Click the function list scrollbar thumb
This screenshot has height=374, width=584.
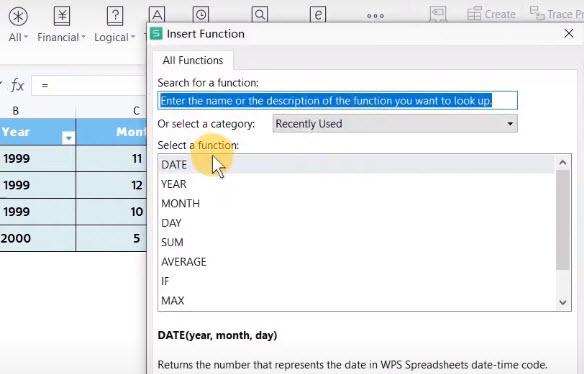coord(563,220)
